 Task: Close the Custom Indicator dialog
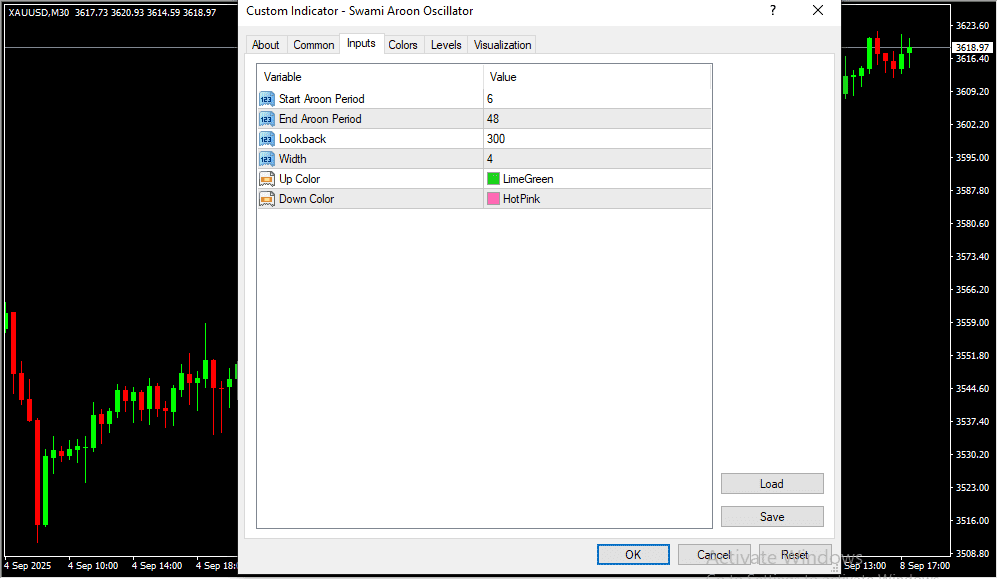tap(818, 11)
